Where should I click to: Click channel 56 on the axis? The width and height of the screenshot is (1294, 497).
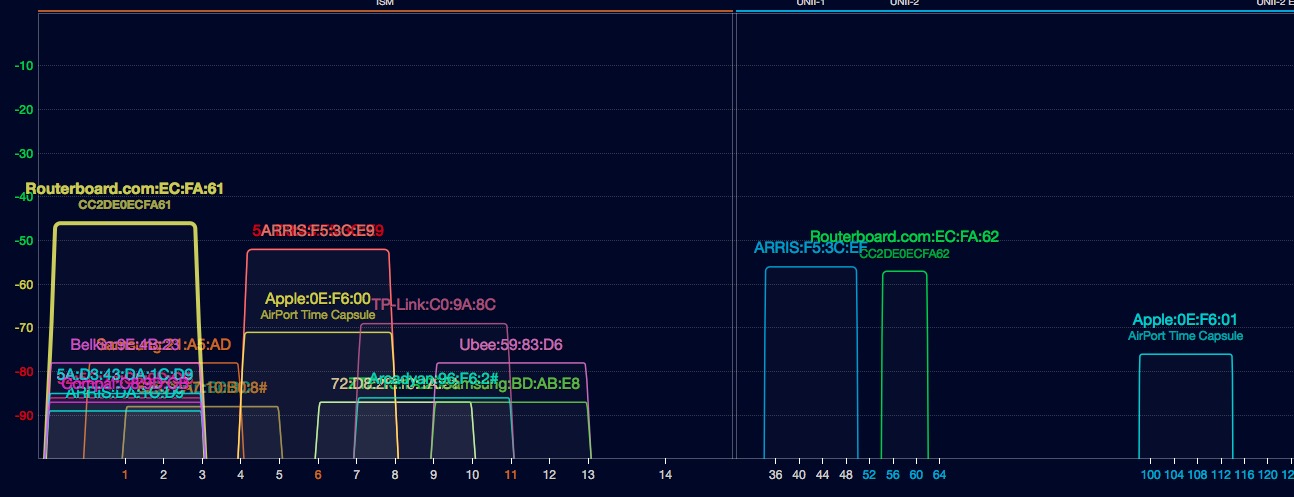pyautogui.click(x=893, y=475)
